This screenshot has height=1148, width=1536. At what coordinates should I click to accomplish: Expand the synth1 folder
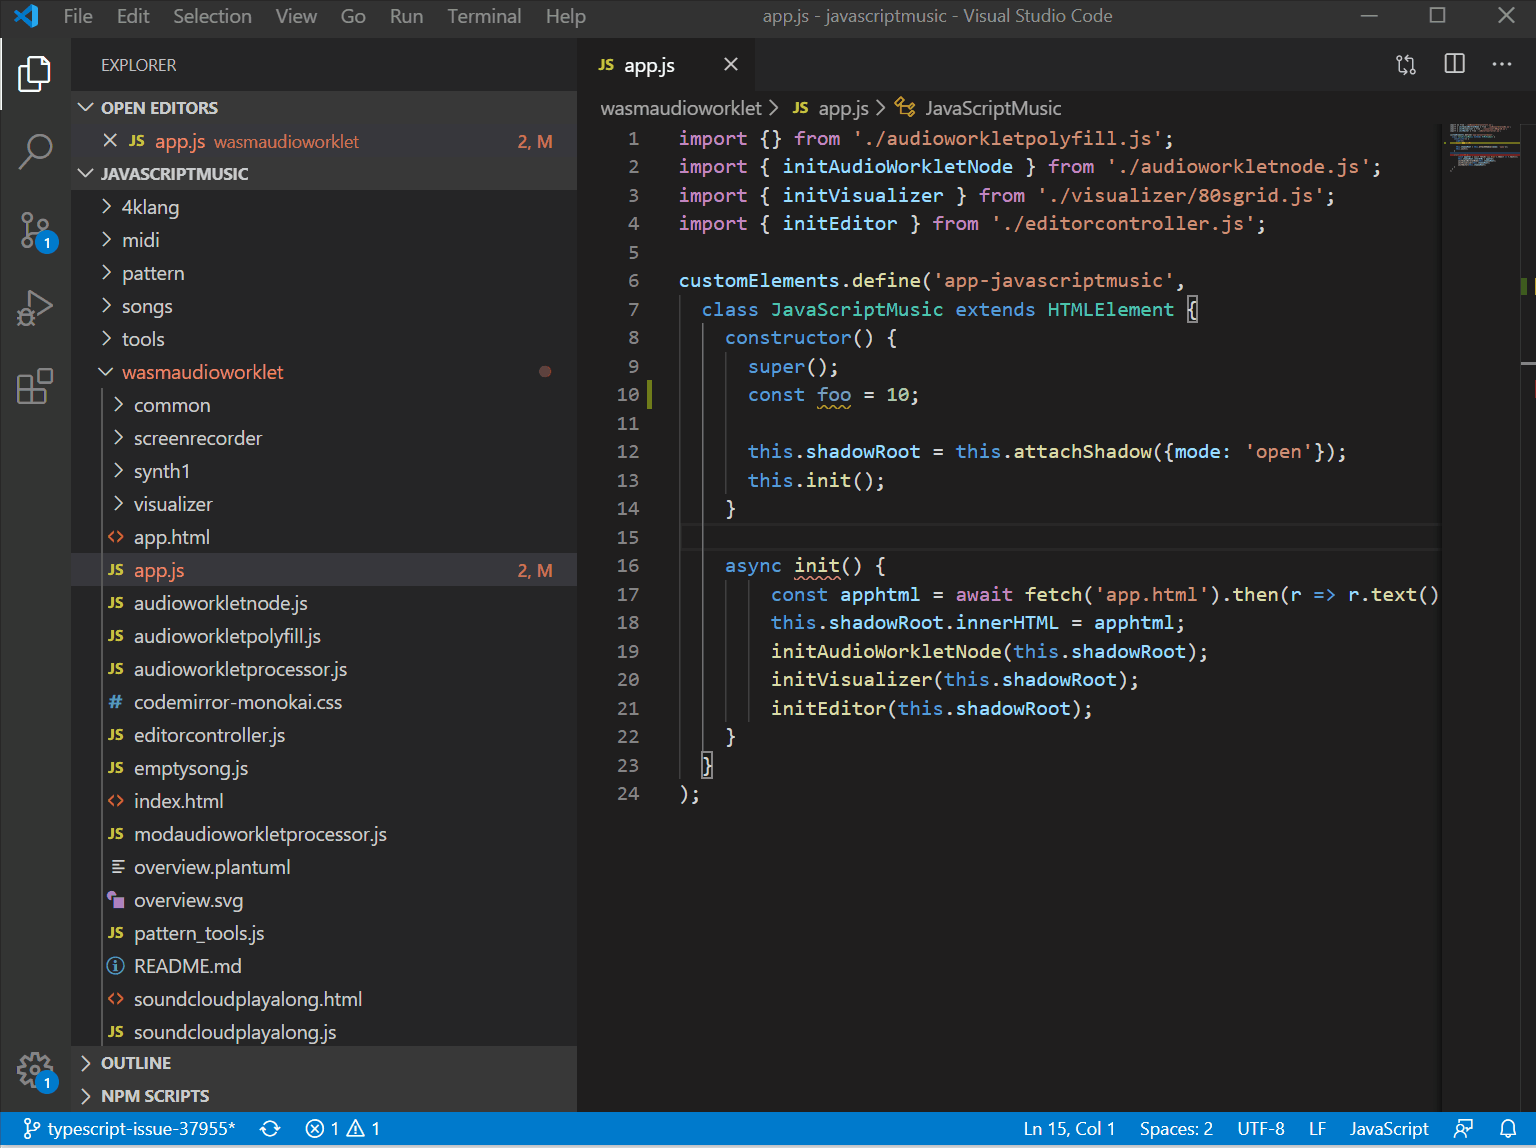(x=324, y=471)
